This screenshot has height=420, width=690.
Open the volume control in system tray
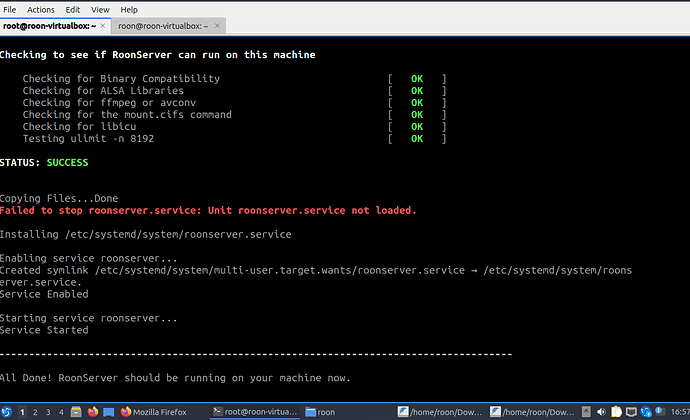[x=599, y=411]
